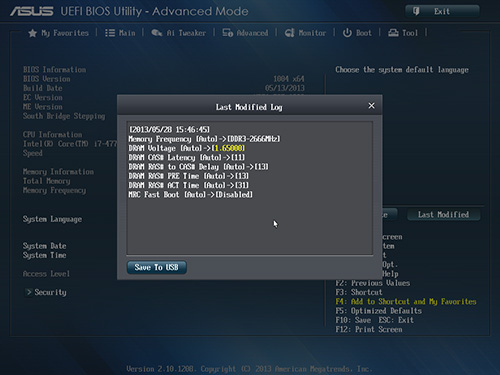500x375 pixels.
Task: Click the DRAM RAS# ACT Time entry
Action: [189, 185]
